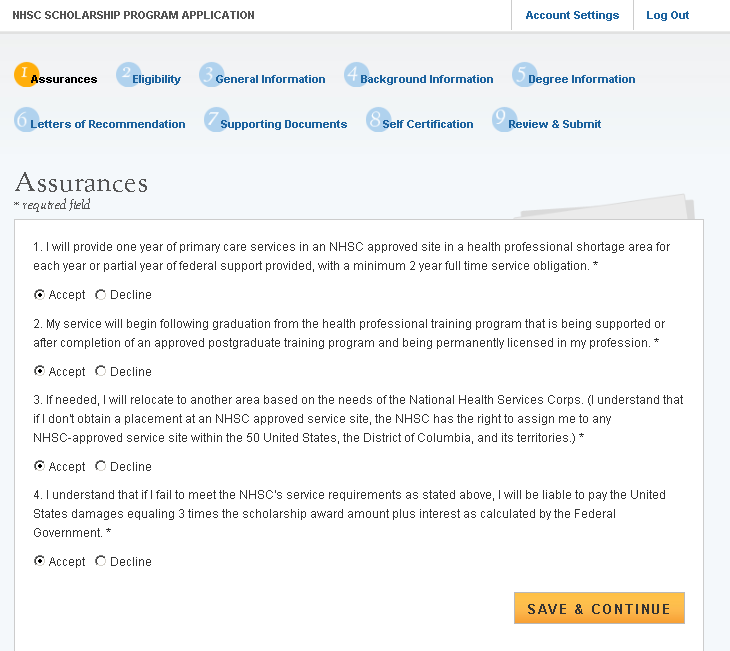Click the step 5 circle icon

coord(523,74)
